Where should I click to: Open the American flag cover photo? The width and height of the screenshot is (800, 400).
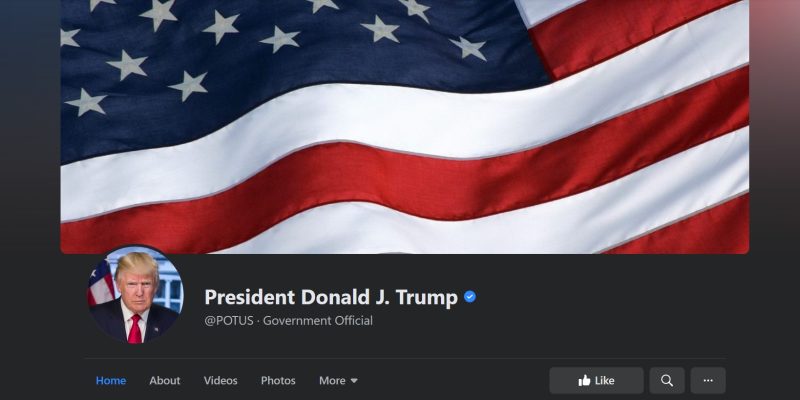coord(405,126)
